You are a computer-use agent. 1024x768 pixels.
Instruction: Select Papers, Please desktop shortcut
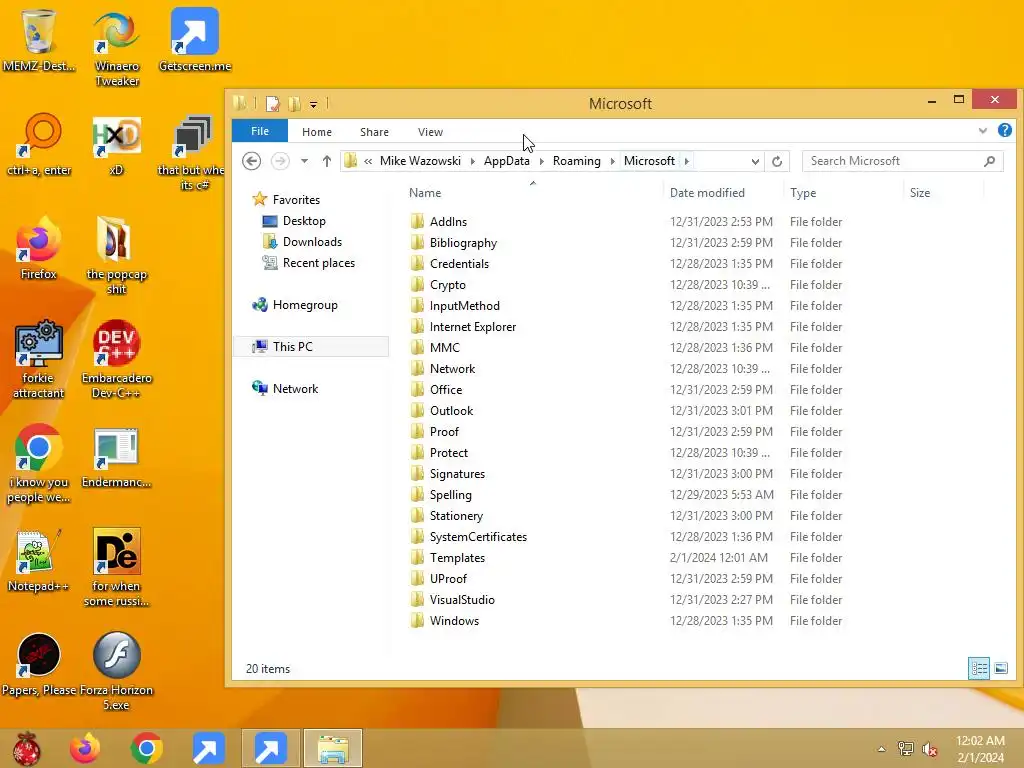[39, 664]
